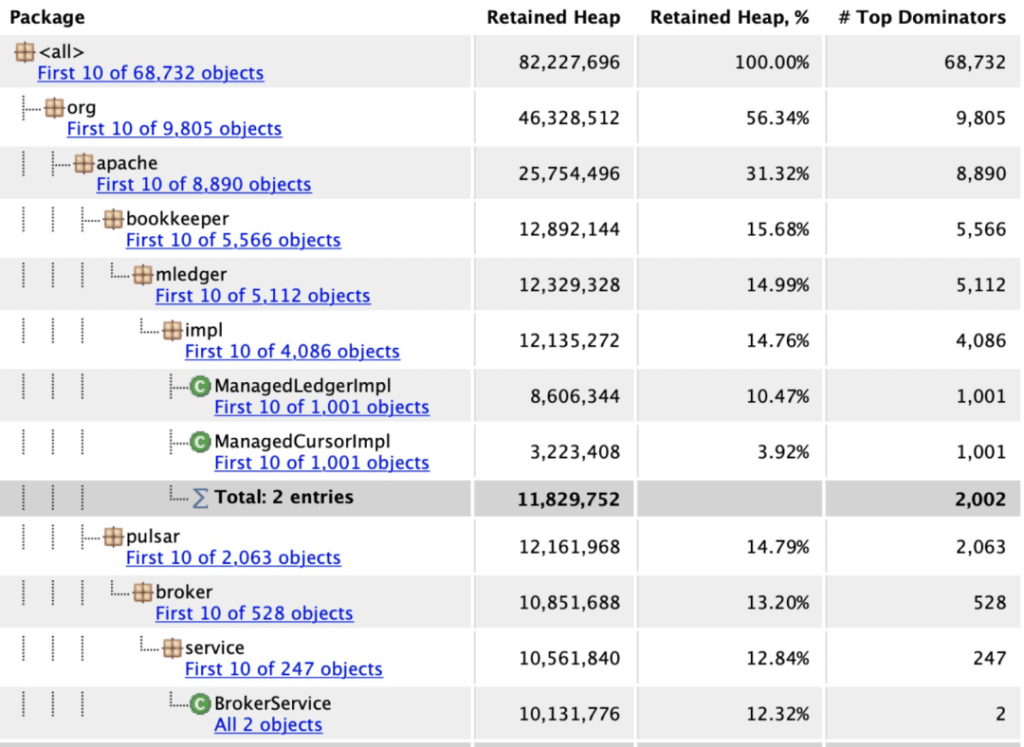The height and width of the screenshot is (747, 1024).
Task: Open 'First 10 of 2,063 objects' link
Action: click(233, 558)
